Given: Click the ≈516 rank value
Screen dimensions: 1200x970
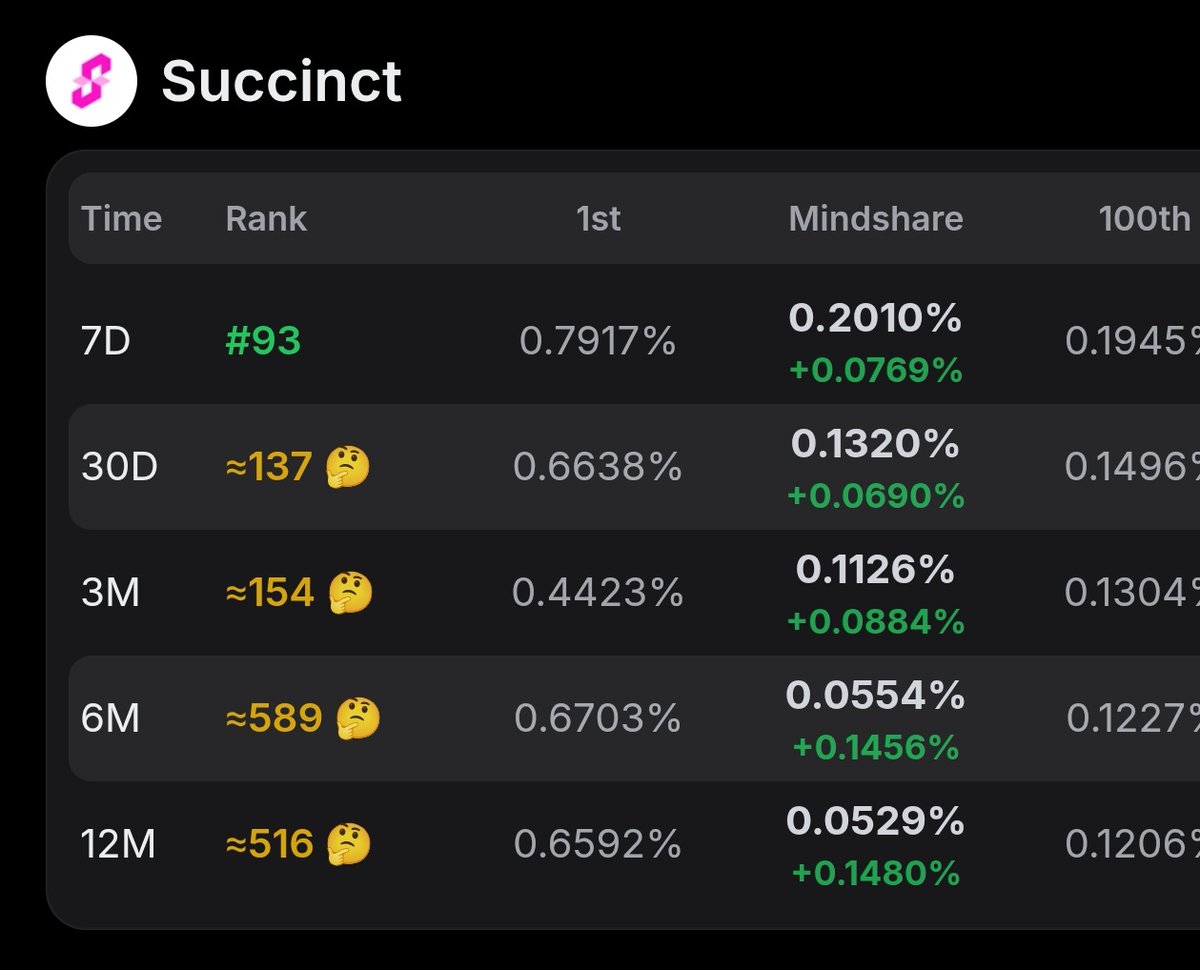Looking at the screenshot, I should tap(270, 845).
